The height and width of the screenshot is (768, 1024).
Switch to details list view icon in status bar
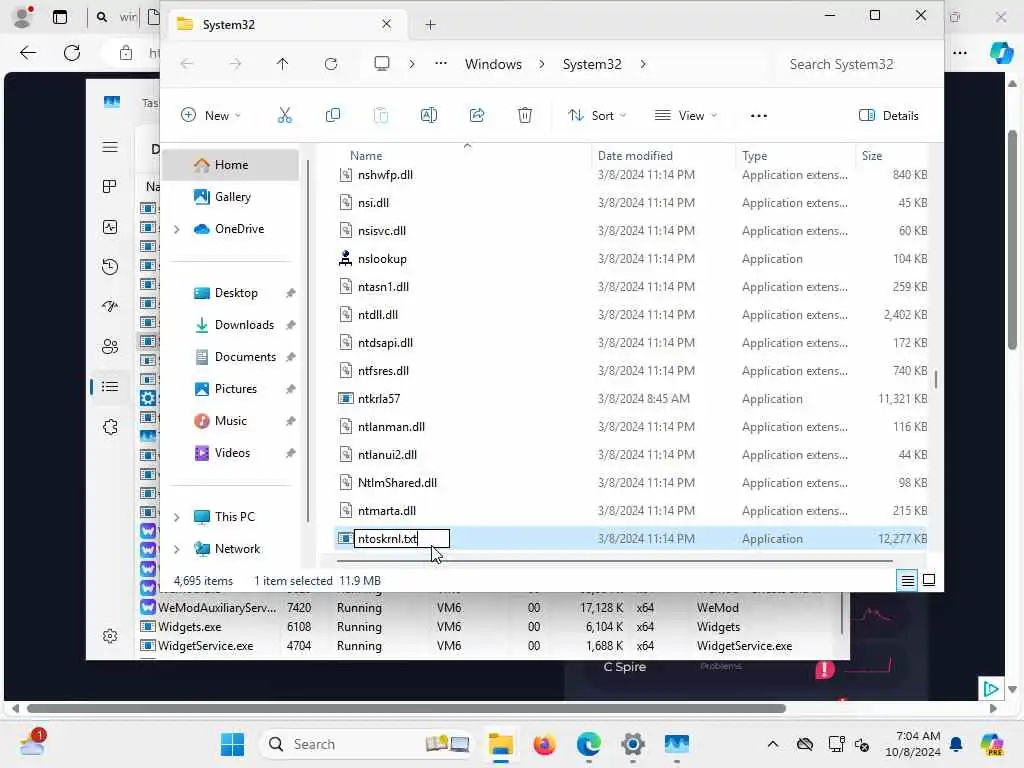pos(908,580)
